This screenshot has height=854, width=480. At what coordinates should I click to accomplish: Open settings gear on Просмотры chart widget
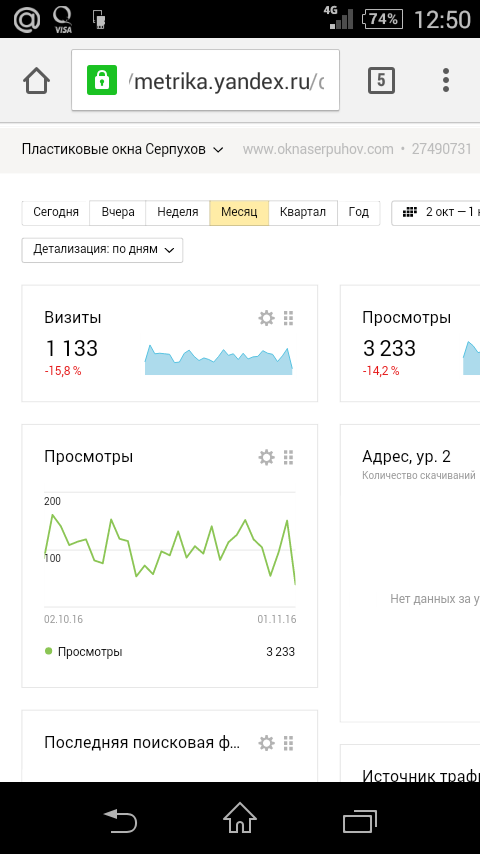click(x=266, y=458)
